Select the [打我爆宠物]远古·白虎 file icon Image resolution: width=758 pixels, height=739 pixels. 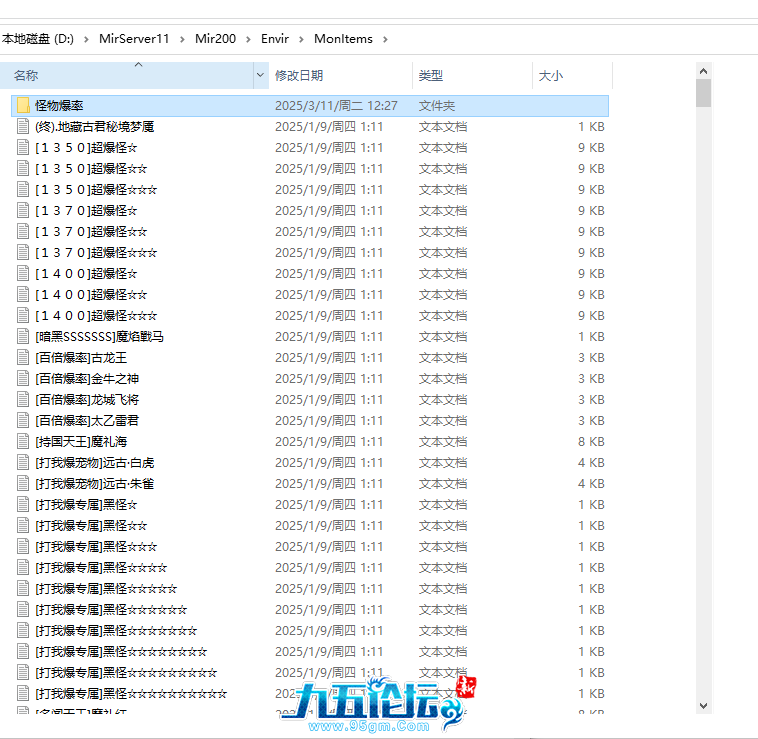(23, 462)
